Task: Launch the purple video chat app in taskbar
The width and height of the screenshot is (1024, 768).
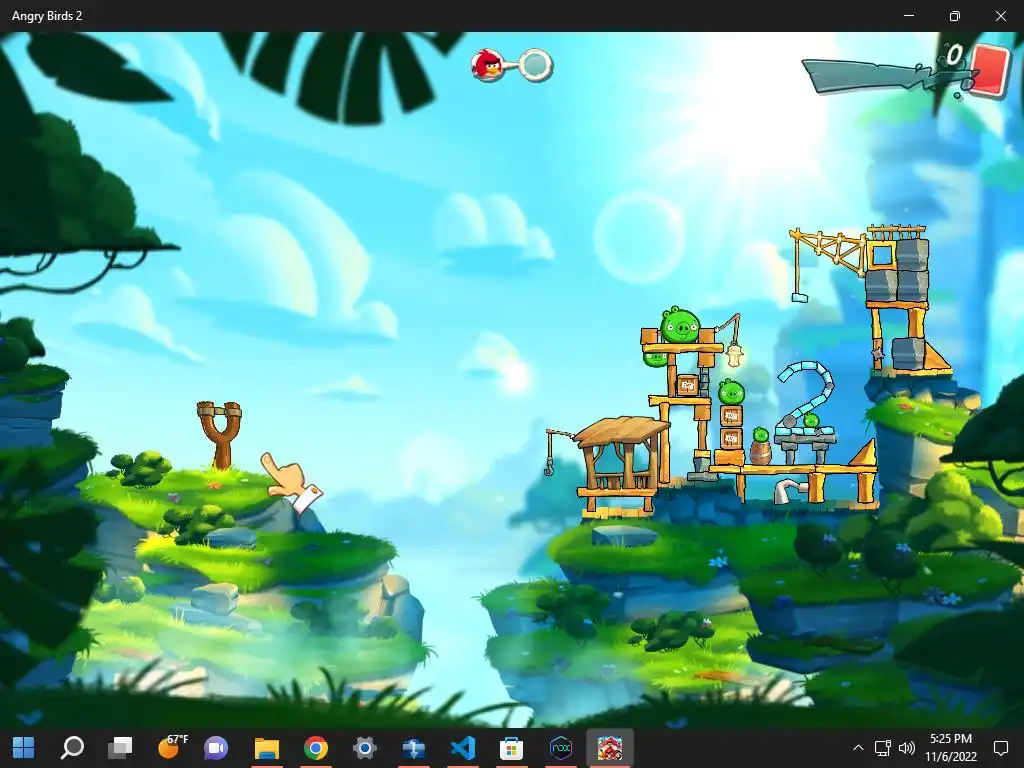Action: click(216, 748)
